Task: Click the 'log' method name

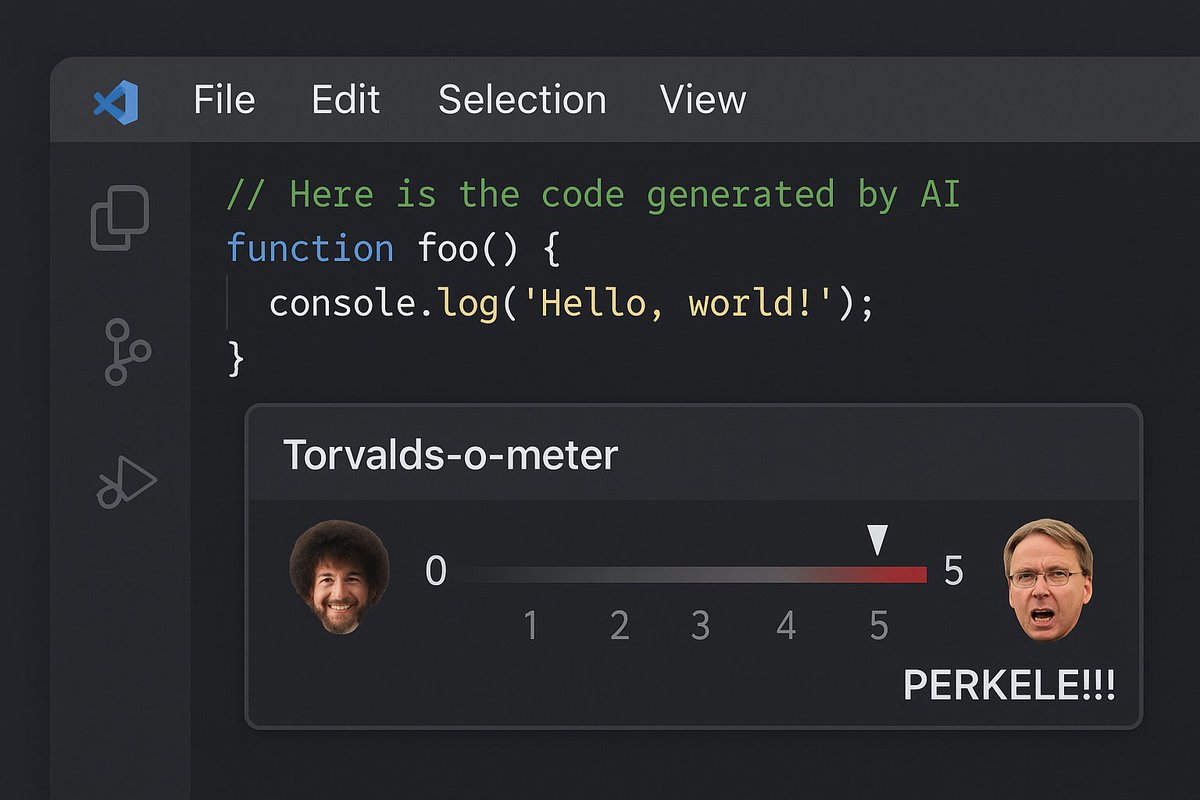Action: point(467,304)
